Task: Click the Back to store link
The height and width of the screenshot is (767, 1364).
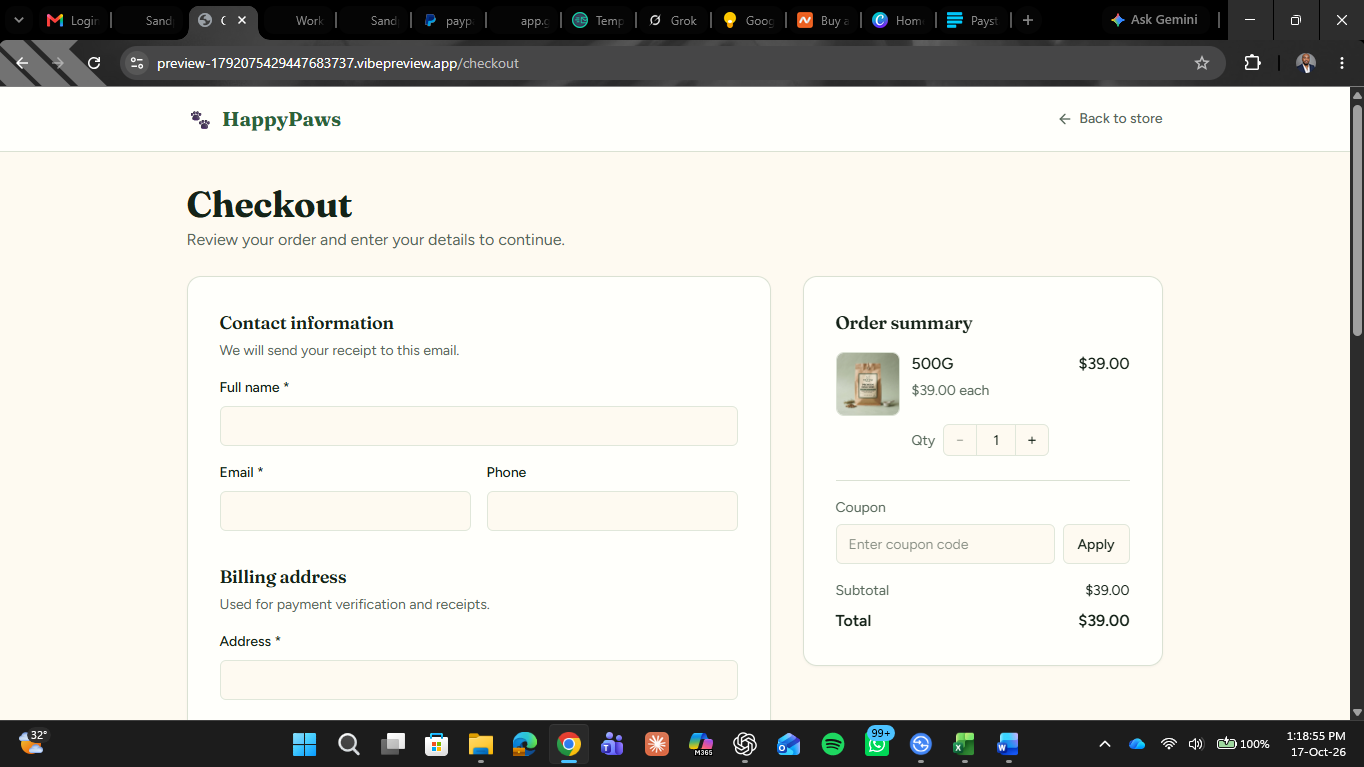Action: tap(1110, 119)
